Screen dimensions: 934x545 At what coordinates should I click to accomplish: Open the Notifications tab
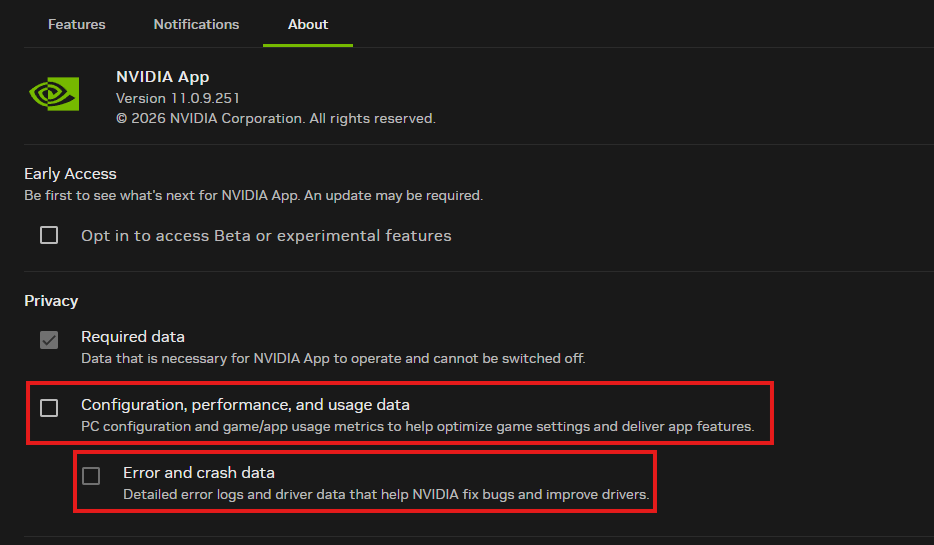pos(196,24)
